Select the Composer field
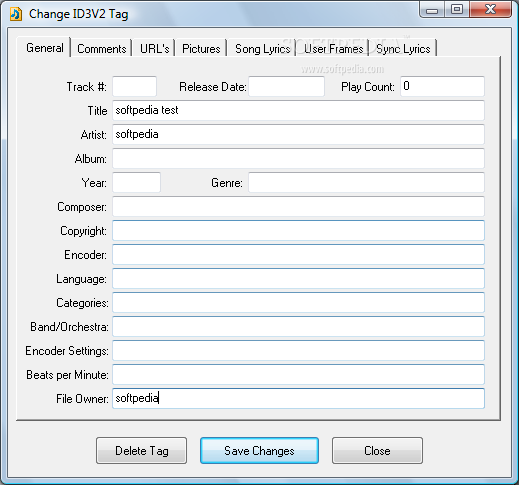 click(298, 206)
